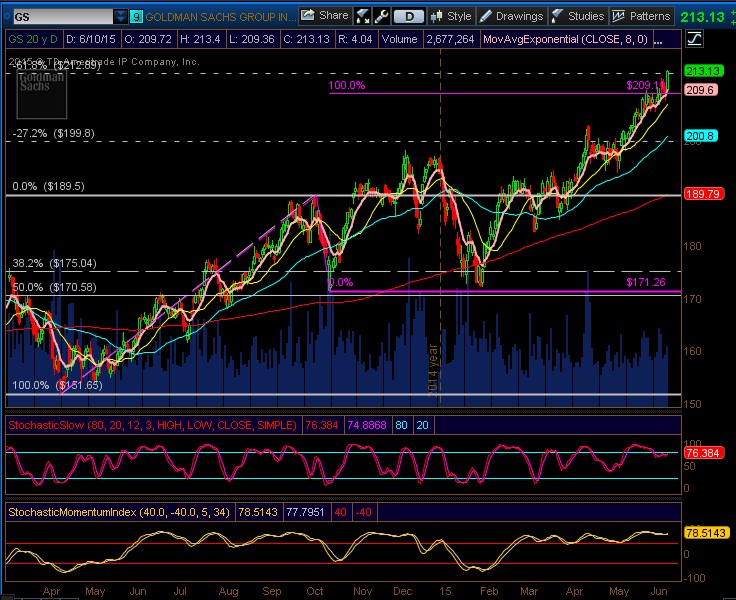Screen dimensions: 736x600
Task: Click the 78.5143 momentum value bubble on axis
Action: (x=706, y=533)
